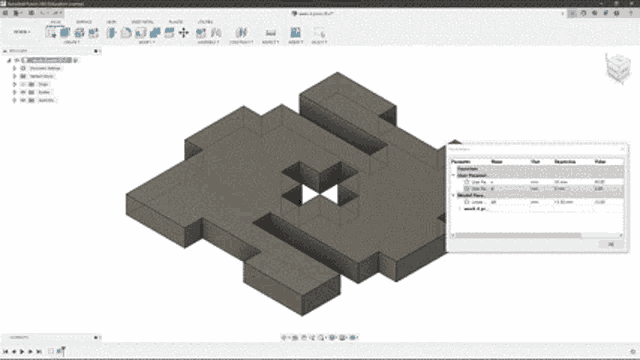640x360 pixels.
Task: Expand the Sketches folder
Action: (14, 100)
